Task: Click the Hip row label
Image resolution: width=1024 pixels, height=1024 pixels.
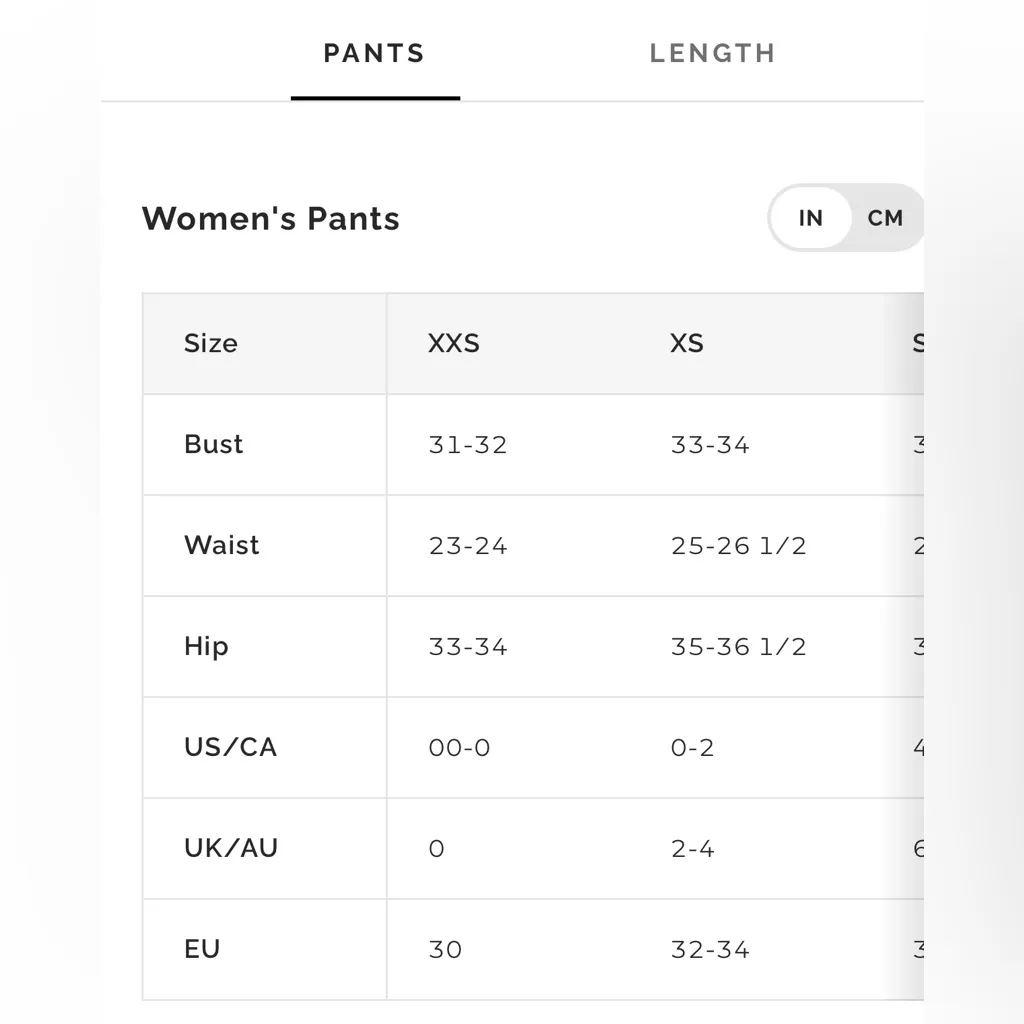Action: tap(205, 646)
